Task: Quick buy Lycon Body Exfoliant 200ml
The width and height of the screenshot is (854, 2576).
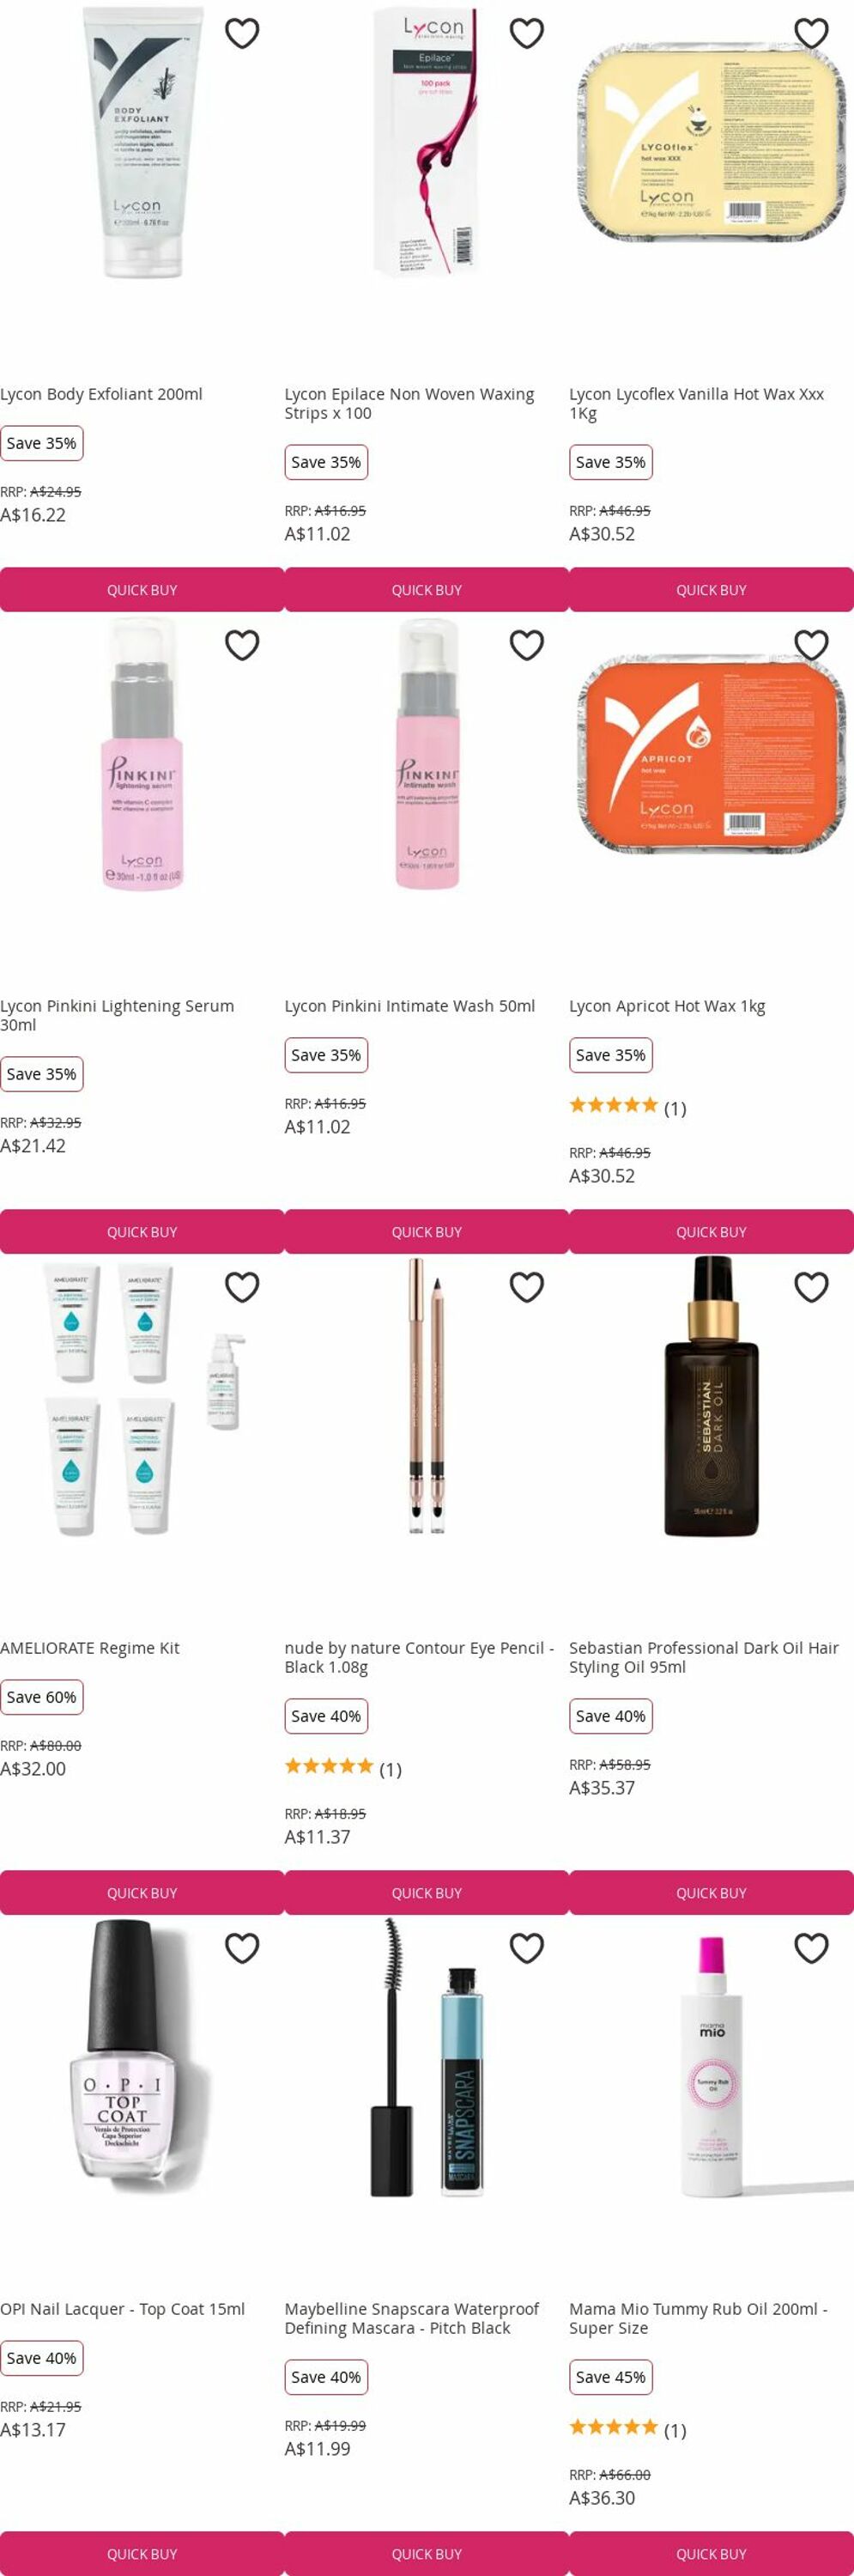Action: click(142, 590)
